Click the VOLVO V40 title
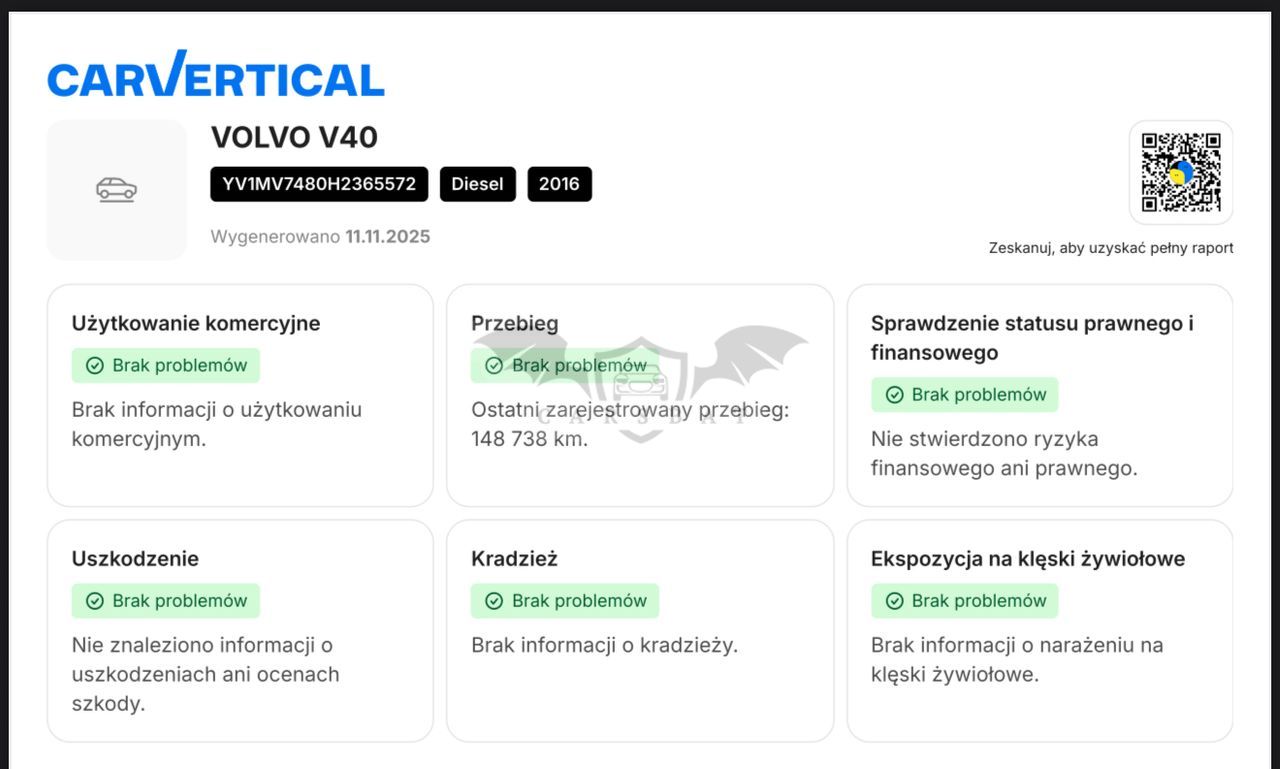This screenshot has width=1280, height=769. [x=294, y=137]
